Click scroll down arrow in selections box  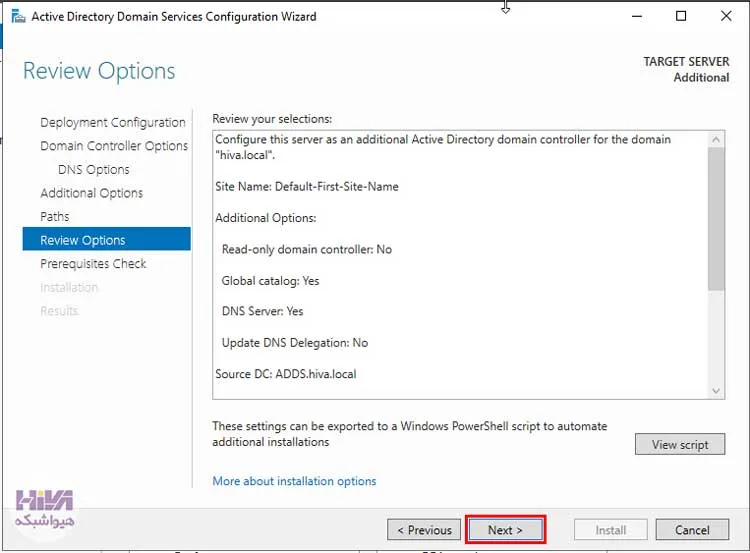(716, 390)
